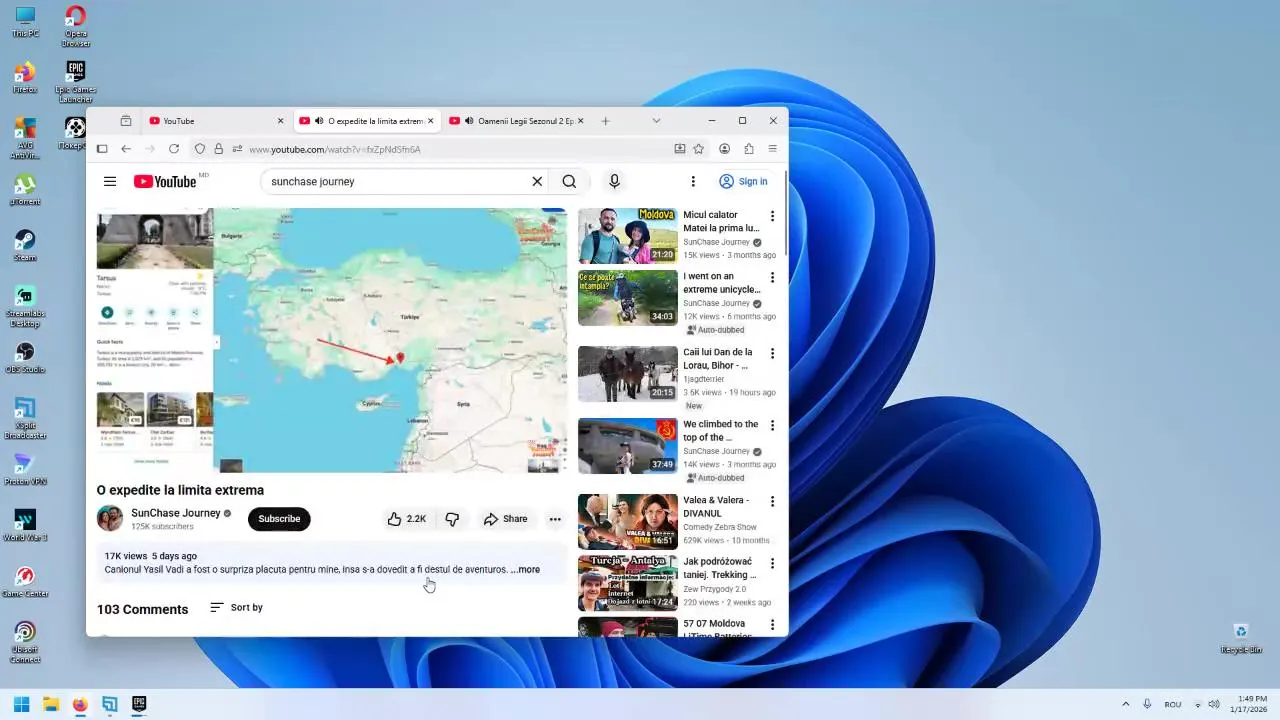Open the Firefox application menu
This screenshot has height=720, width=1280.
pyautogui.click(x=773, y=149)
